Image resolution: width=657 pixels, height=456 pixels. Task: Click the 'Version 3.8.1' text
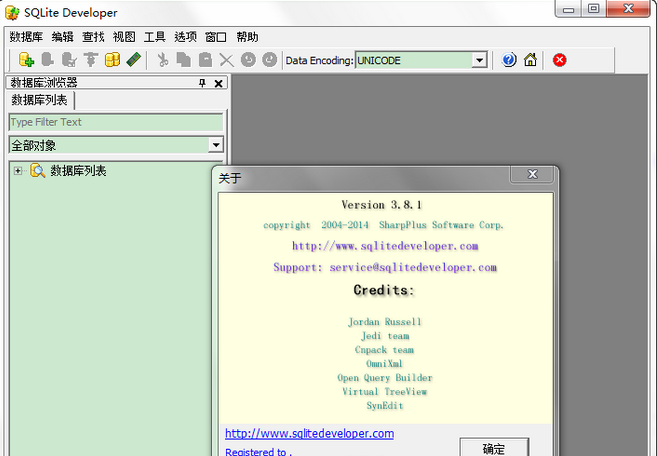[382, 205]
